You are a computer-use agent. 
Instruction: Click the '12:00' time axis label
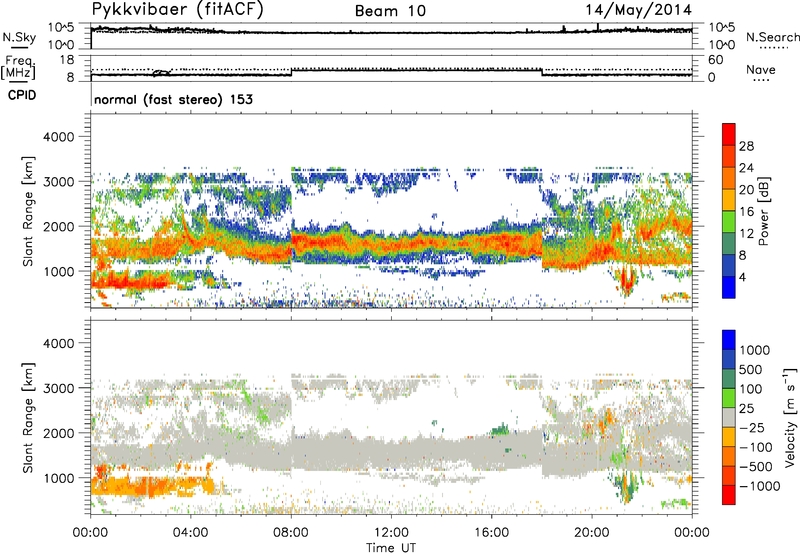(x=391, y=533)
